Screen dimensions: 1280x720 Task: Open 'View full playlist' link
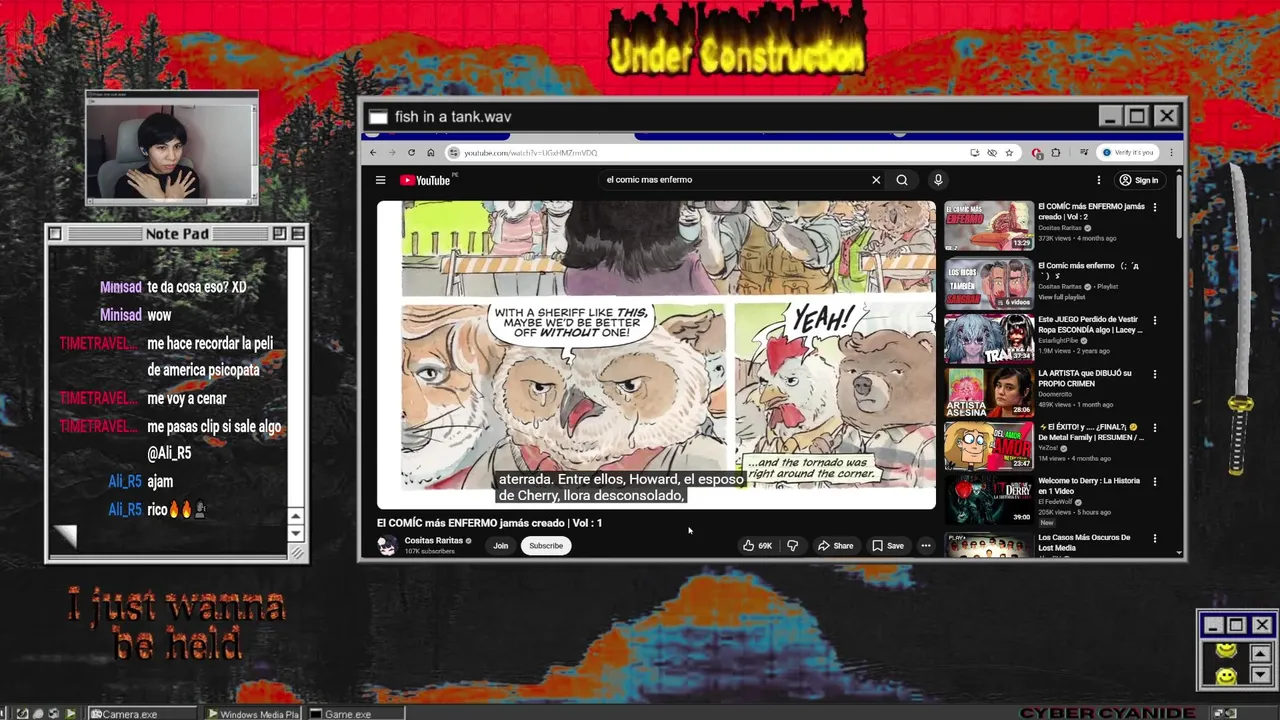(x=1063, y=297)
